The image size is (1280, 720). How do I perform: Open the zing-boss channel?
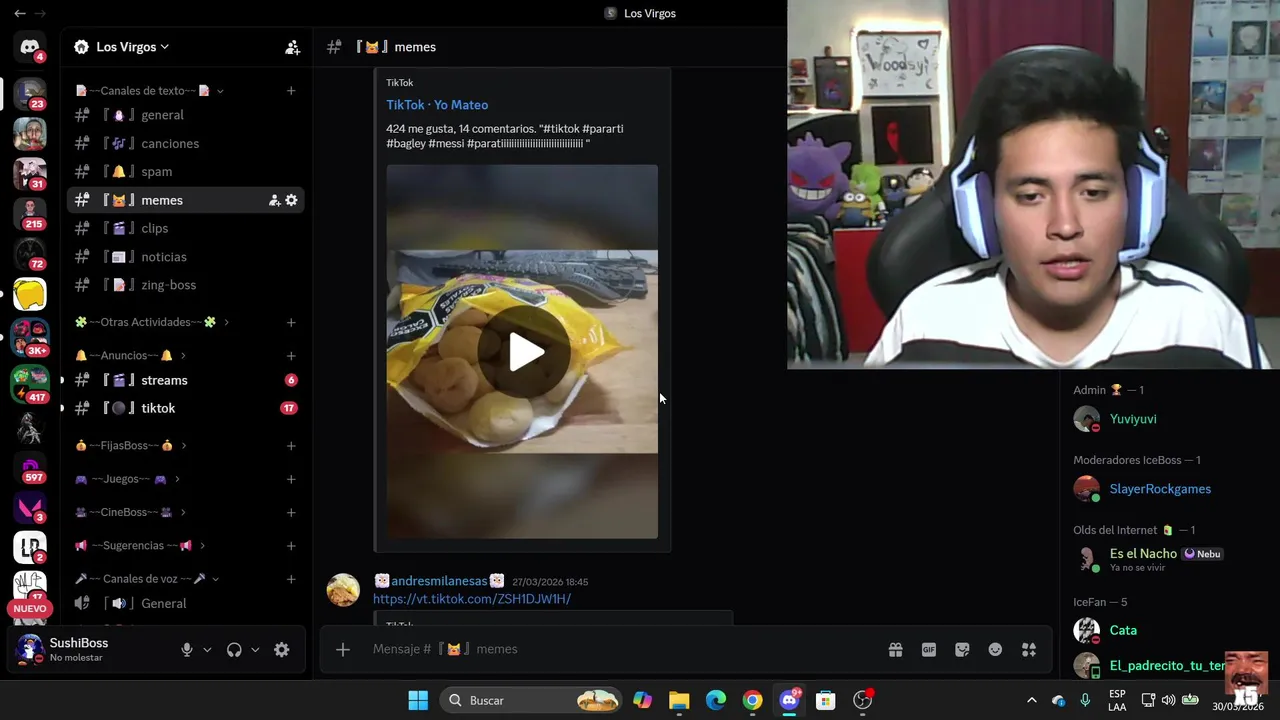point(185,285)
